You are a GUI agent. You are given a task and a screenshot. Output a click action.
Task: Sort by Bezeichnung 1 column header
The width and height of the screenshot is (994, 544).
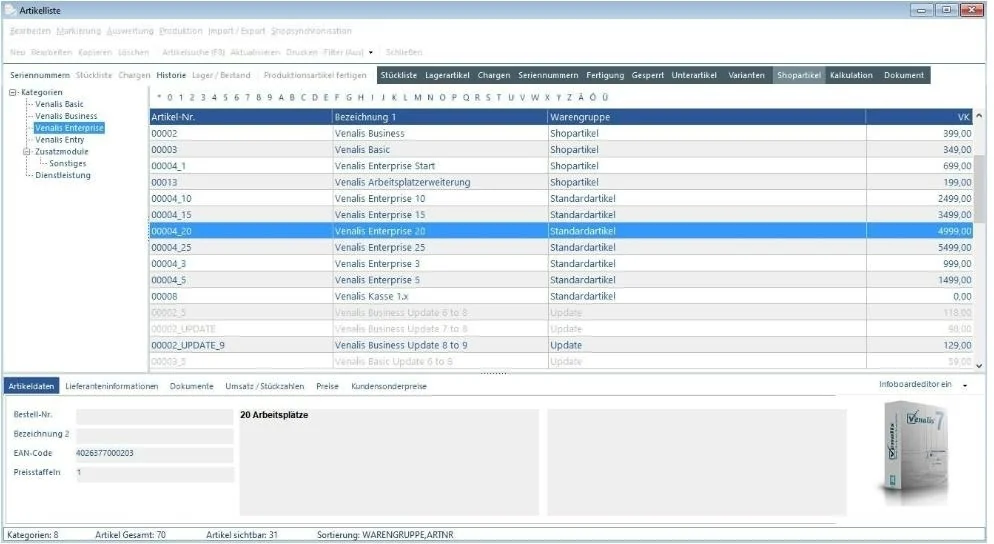(x=440, y=117)
